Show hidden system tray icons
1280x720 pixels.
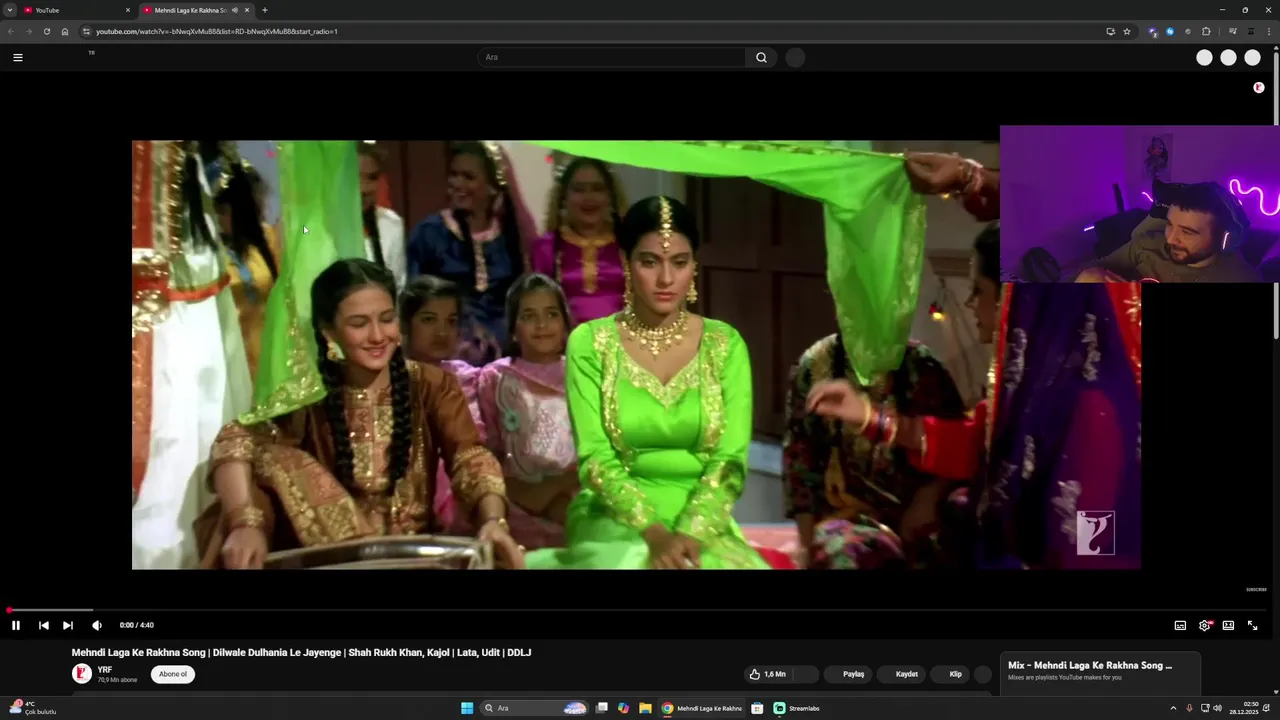(x=1173, y=708)
